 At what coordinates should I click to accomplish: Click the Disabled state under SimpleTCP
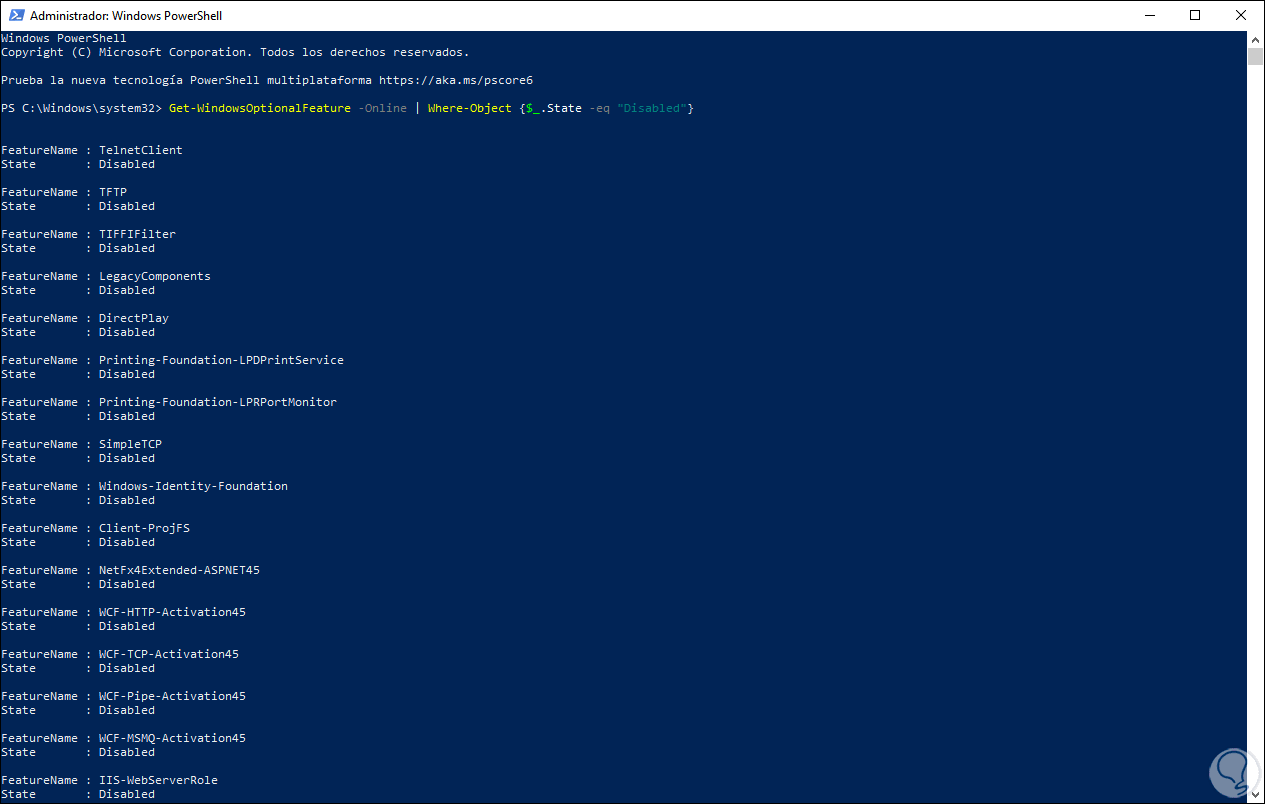point(126,458)
